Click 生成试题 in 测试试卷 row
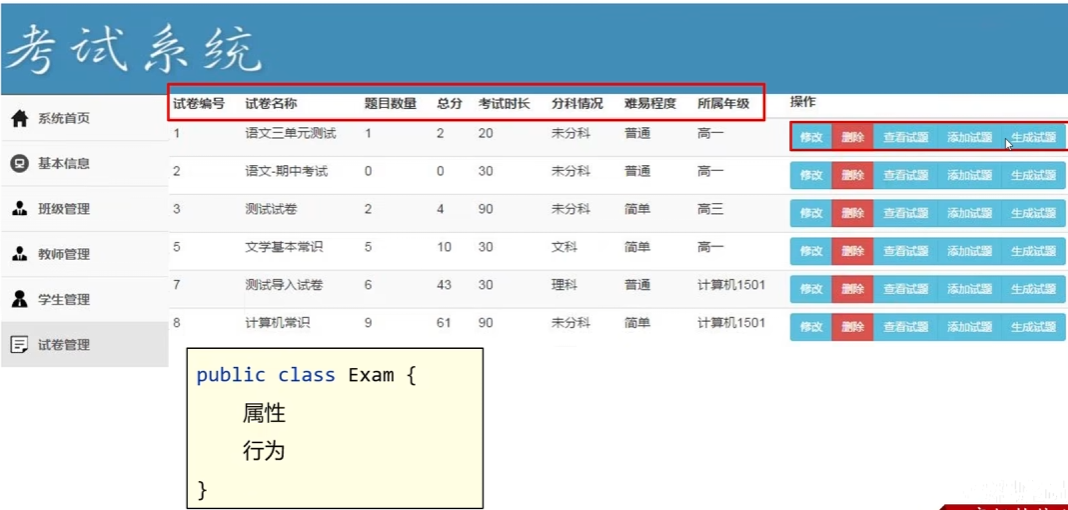Image resolution: width=1068 pixels, height=510 pixels. (x=1033, y=213)
